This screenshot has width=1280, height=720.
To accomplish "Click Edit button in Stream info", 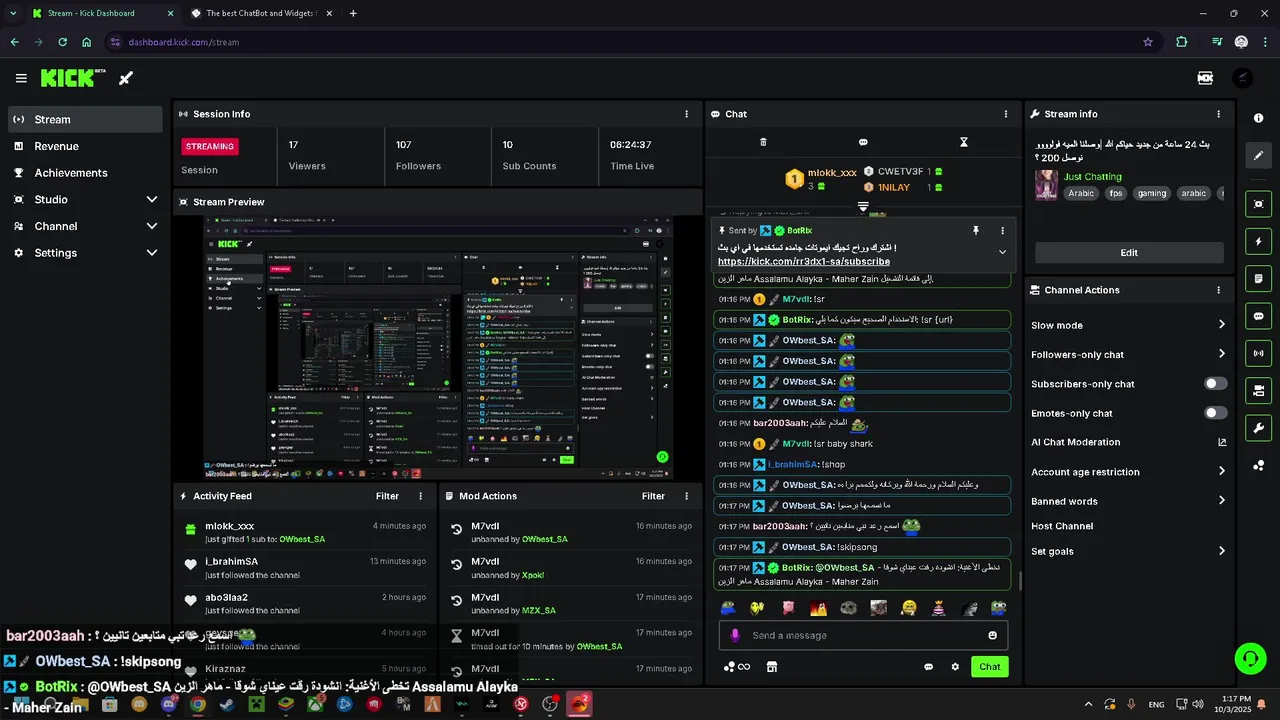I will pos(1129,252).
